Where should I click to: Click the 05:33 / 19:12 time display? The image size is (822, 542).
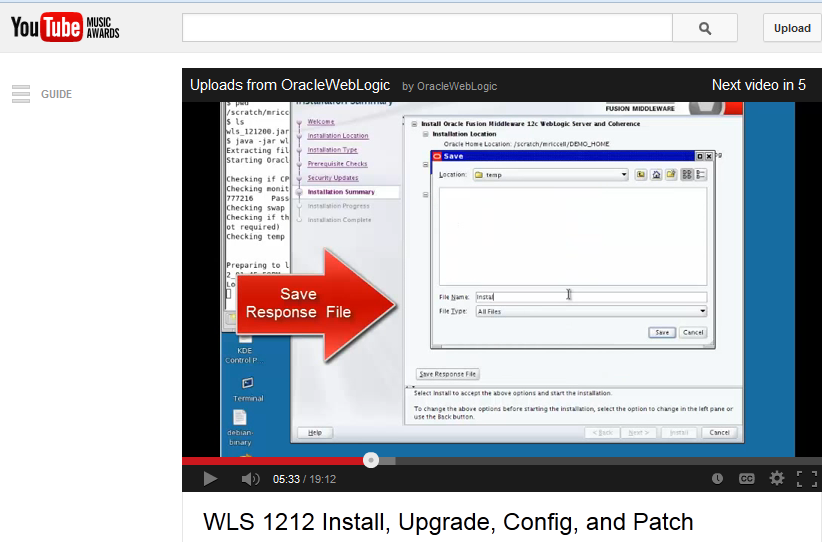tap(305, 479)
